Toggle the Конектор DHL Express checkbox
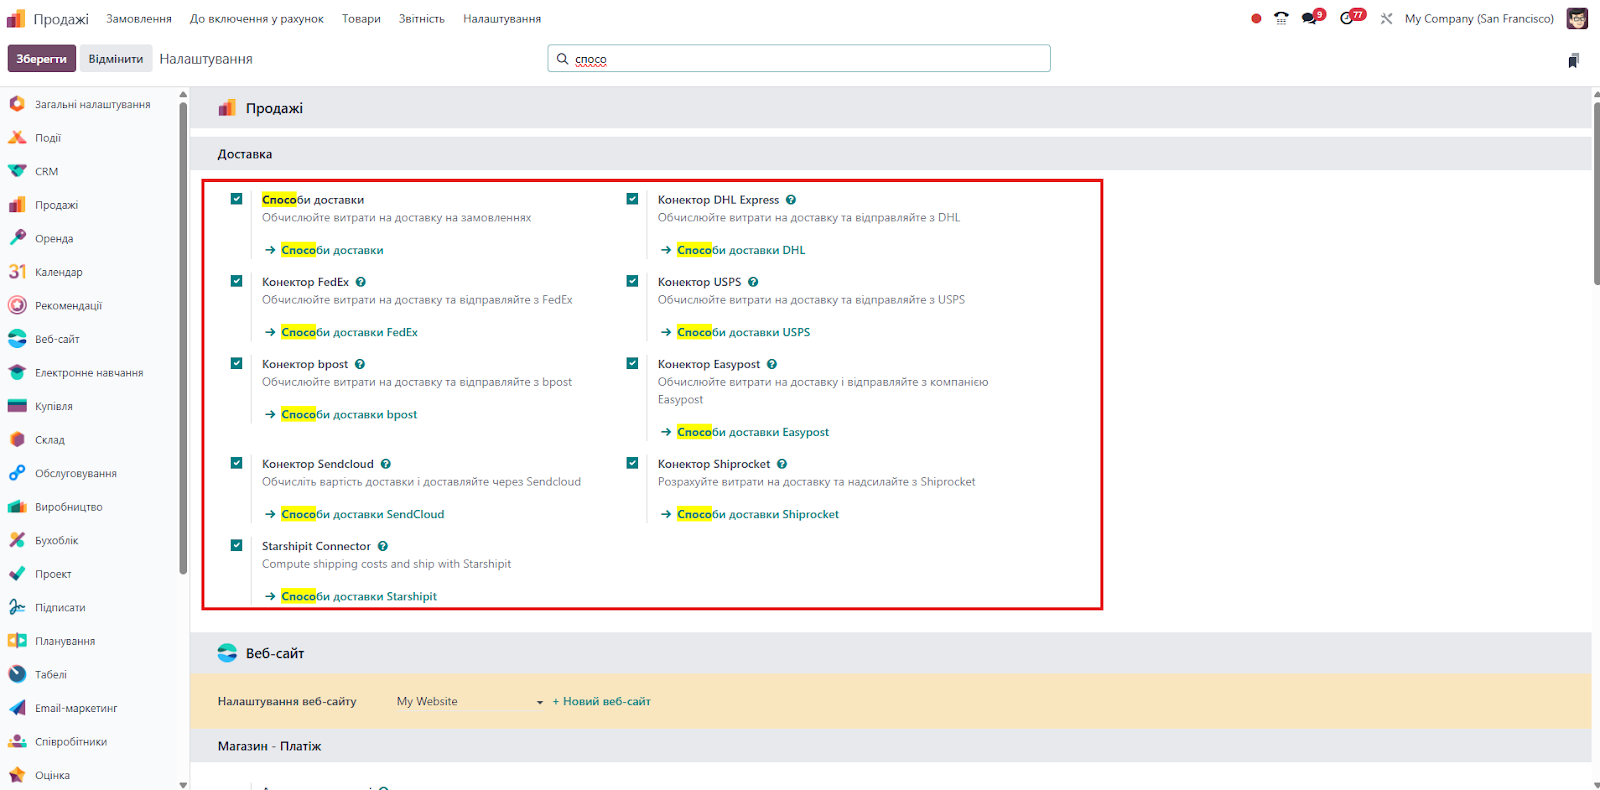This screenshot has width=1600, height=790. (x=633, y=199)
